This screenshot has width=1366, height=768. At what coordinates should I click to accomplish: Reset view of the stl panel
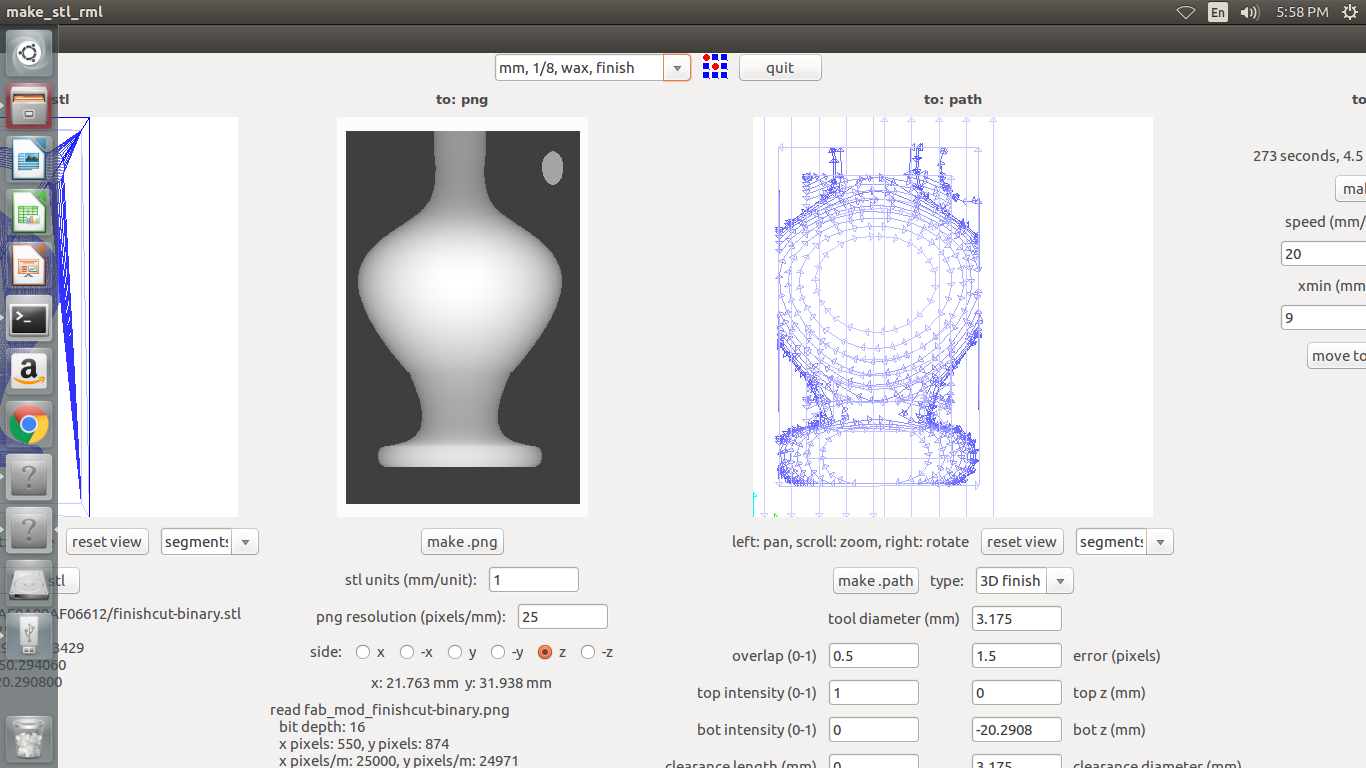tap(107, 542)
